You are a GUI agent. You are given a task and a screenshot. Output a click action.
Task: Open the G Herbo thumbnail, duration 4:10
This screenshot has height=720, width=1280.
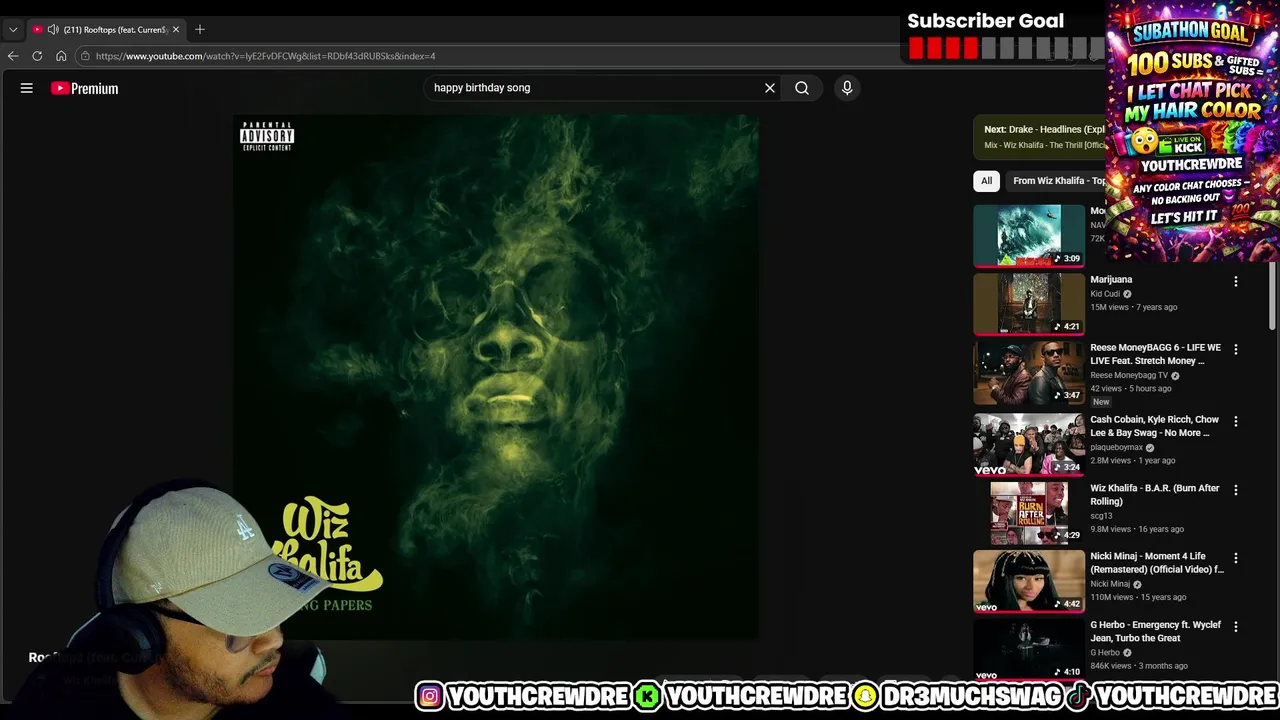pos(1029,649)
